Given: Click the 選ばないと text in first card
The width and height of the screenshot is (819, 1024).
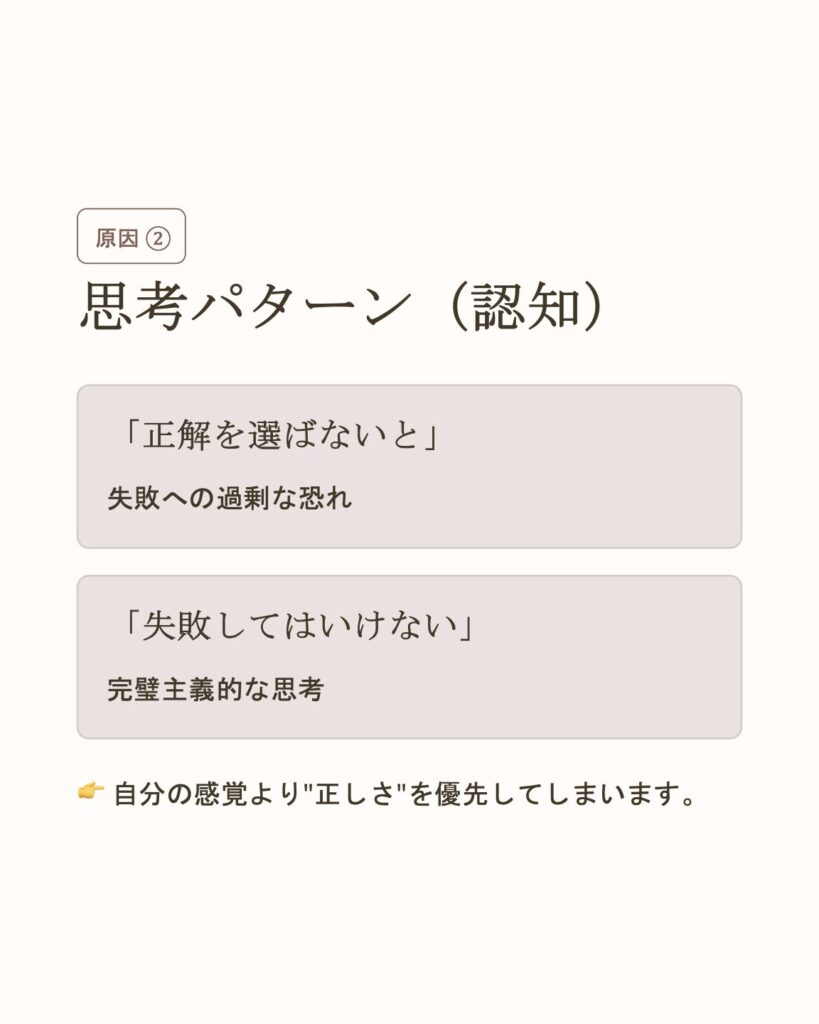Looking at the screenshot, I should (335, 436).
